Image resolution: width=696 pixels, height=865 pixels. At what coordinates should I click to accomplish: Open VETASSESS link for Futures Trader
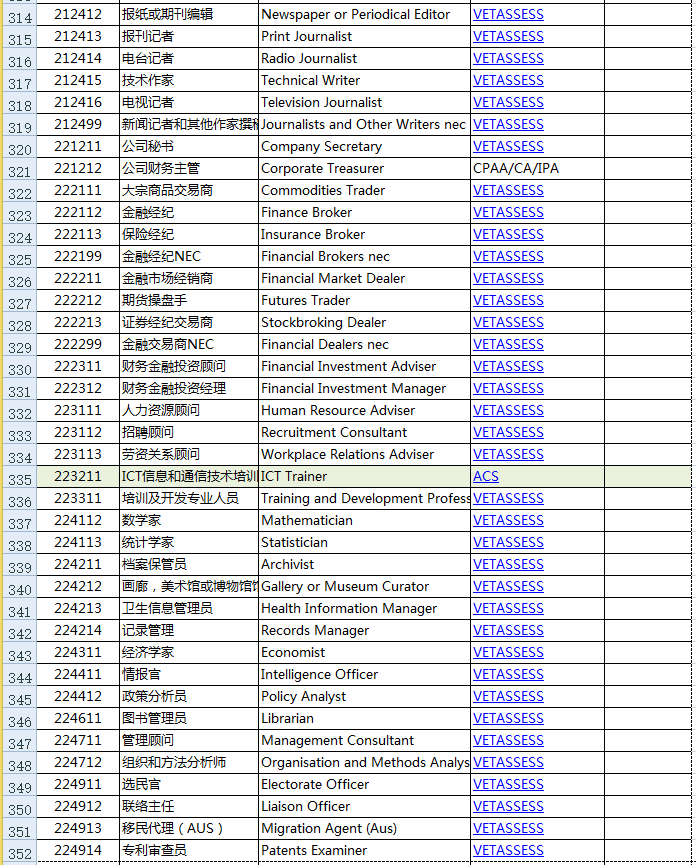point(508,301)
